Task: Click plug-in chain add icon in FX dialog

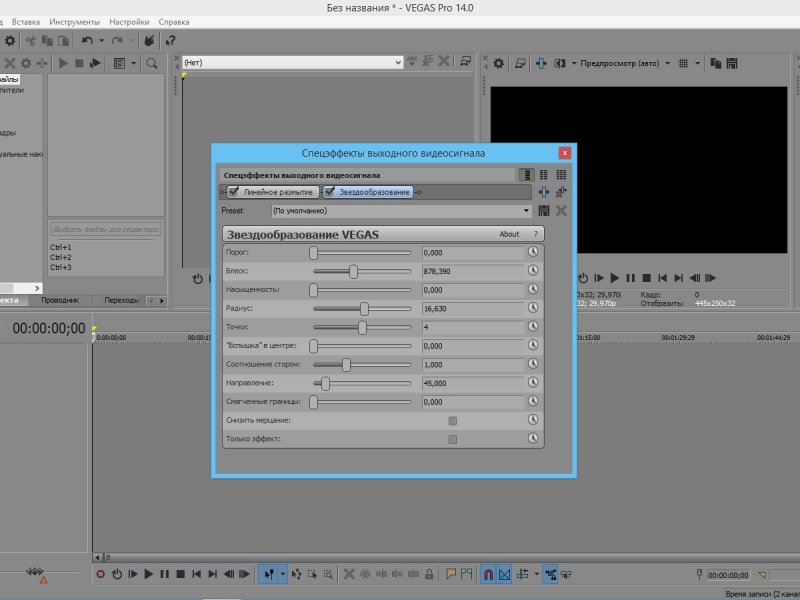Action: (544, 192)
